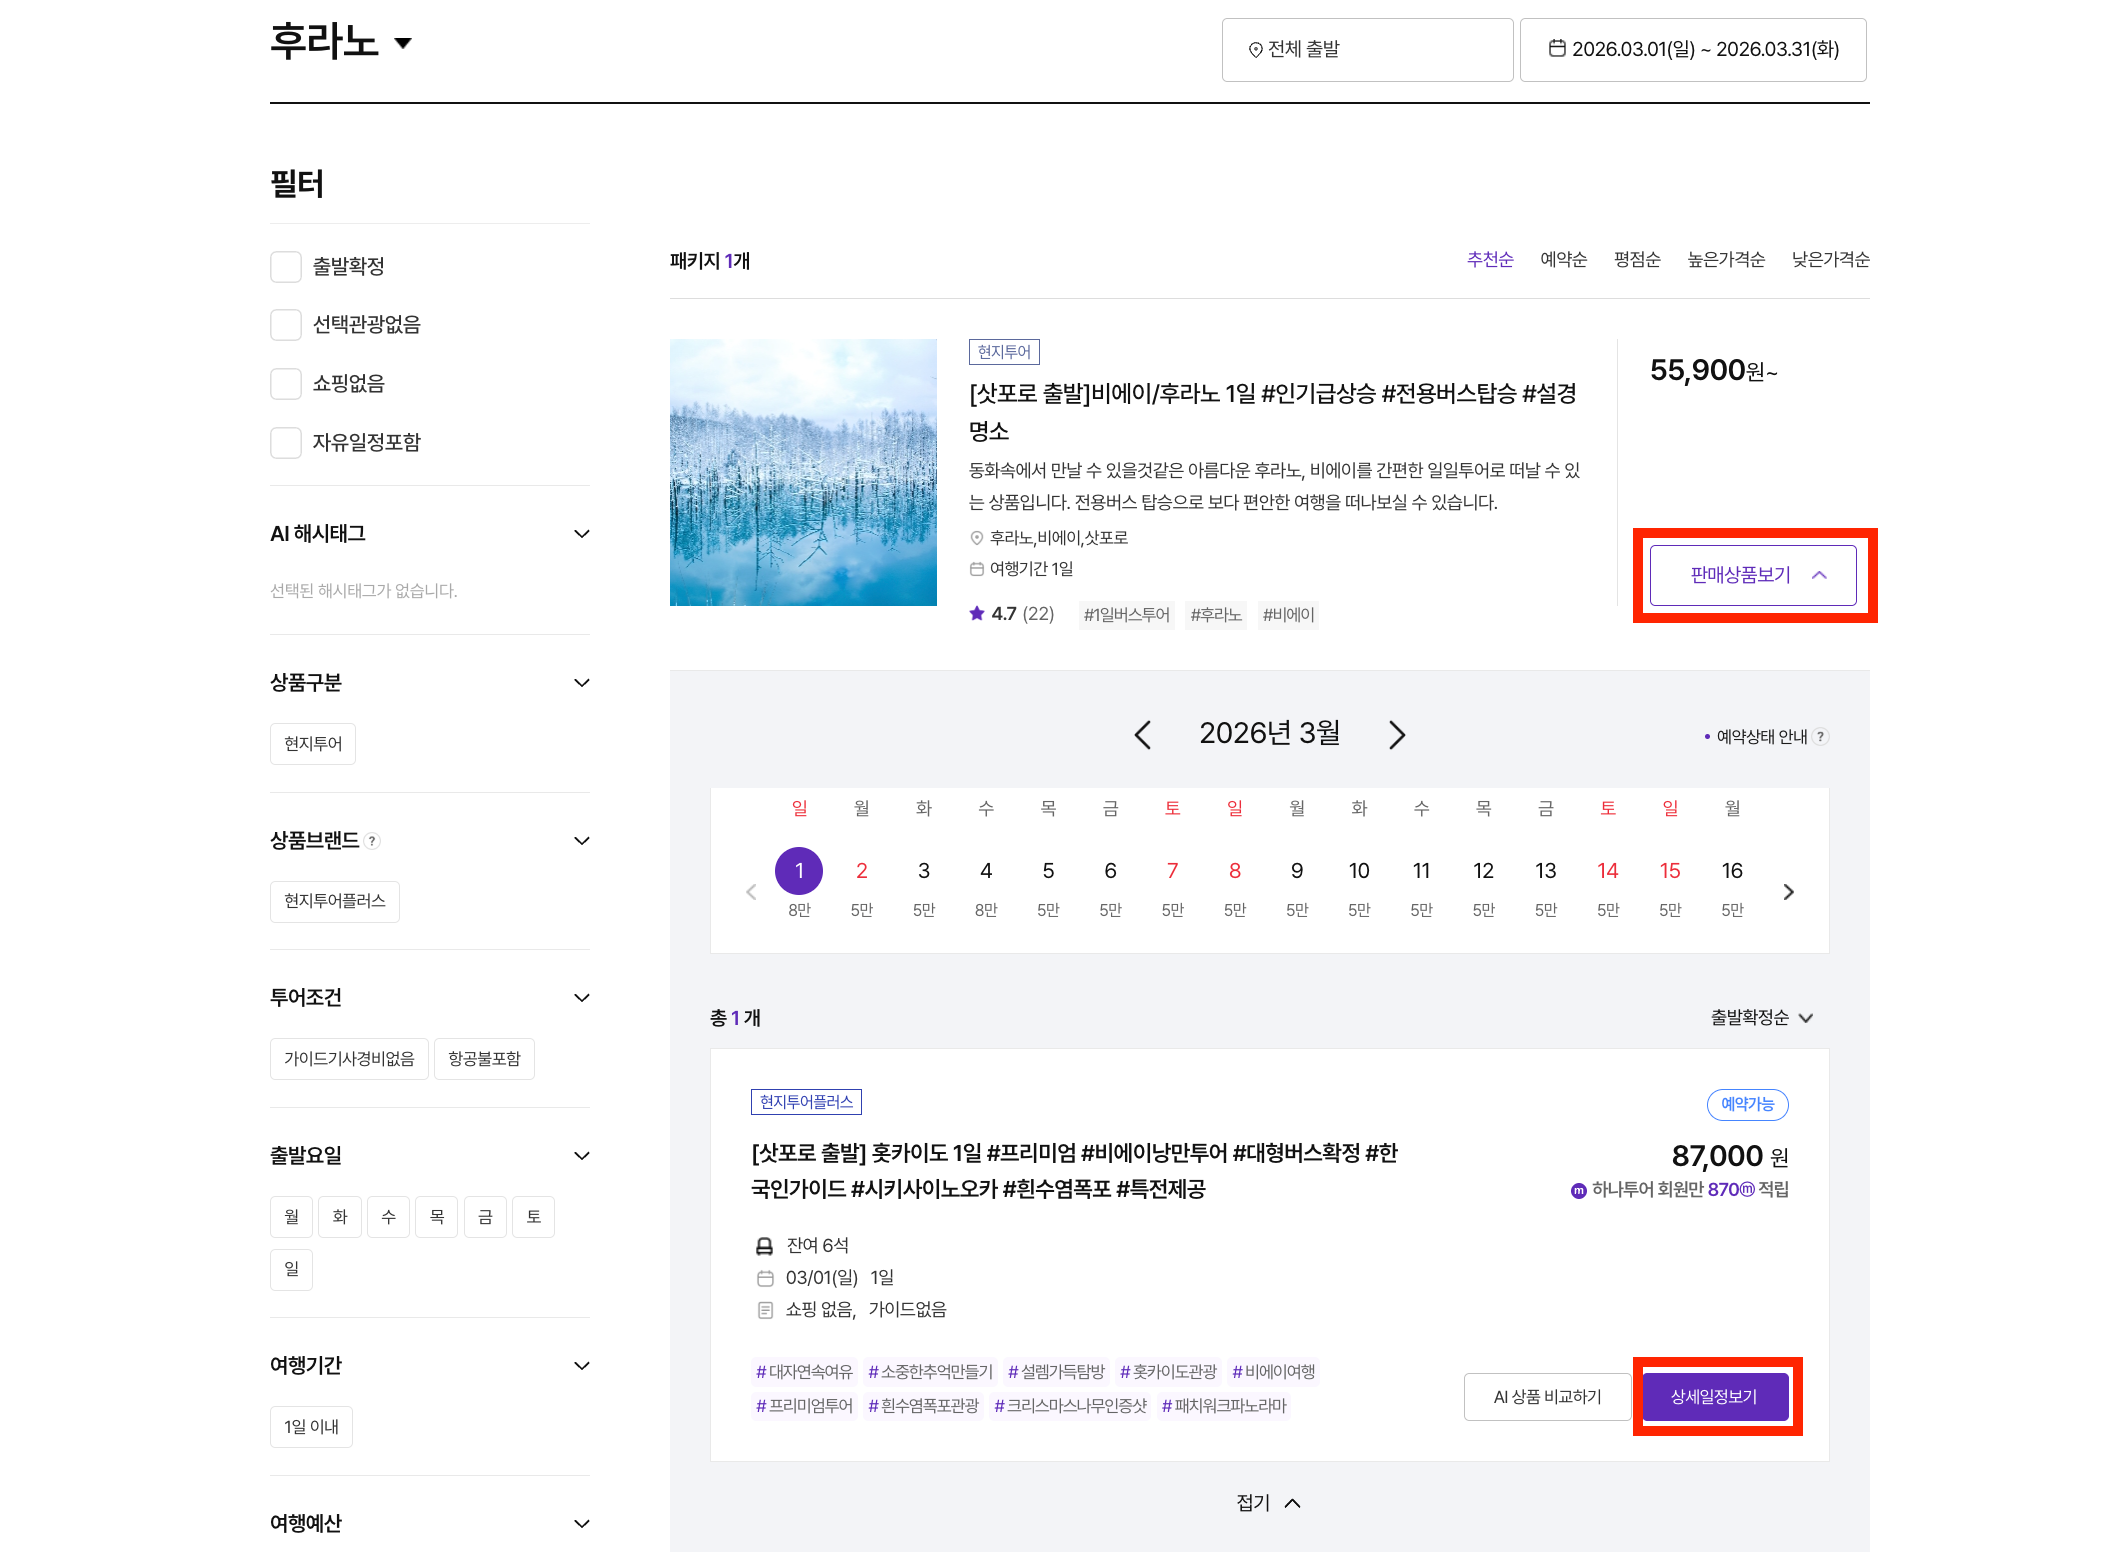Select March 10 in the date strip

click(x=1358, y=872)
